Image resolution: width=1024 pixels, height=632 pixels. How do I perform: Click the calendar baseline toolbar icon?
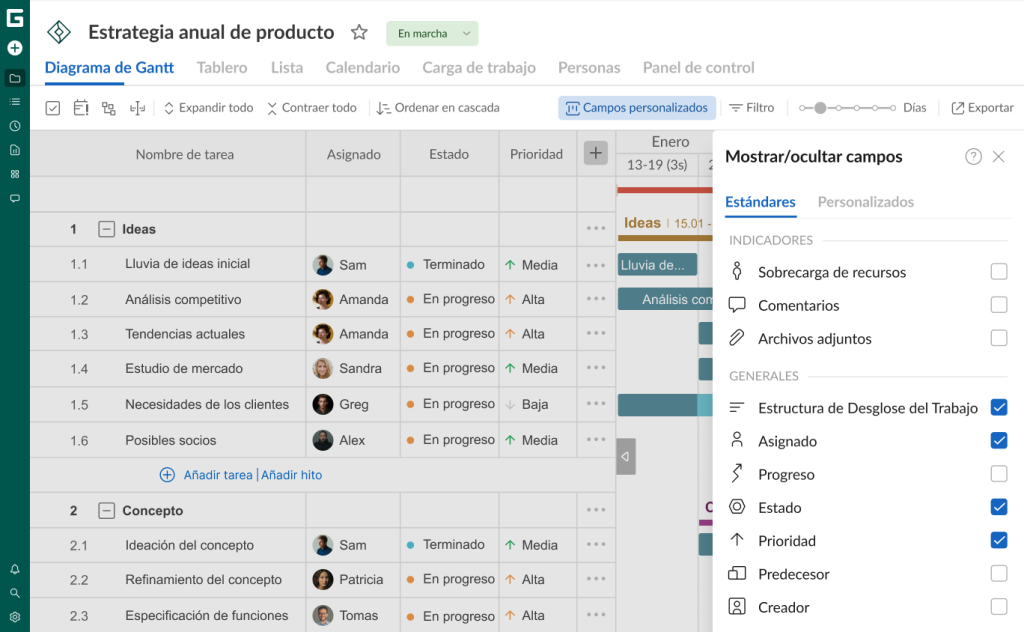pyautogui.click(x=81, y=108)
